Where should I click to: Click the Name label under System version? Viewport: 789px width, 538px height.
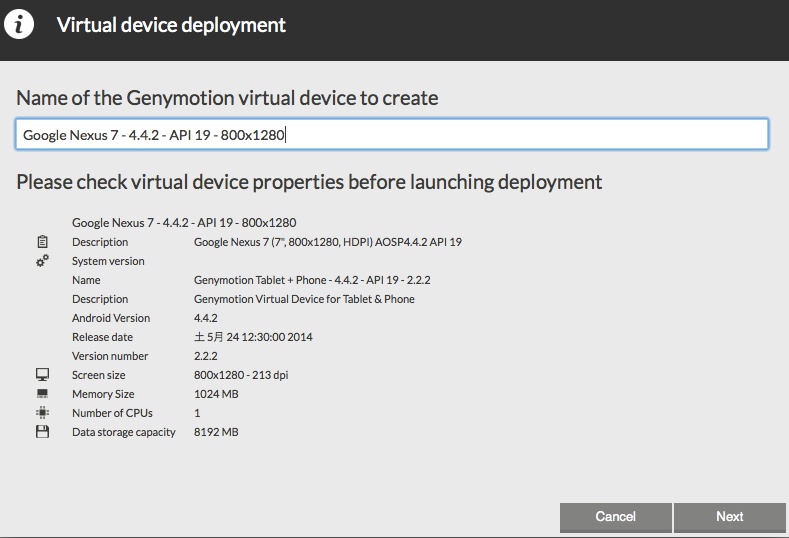[x=86, y=280]
